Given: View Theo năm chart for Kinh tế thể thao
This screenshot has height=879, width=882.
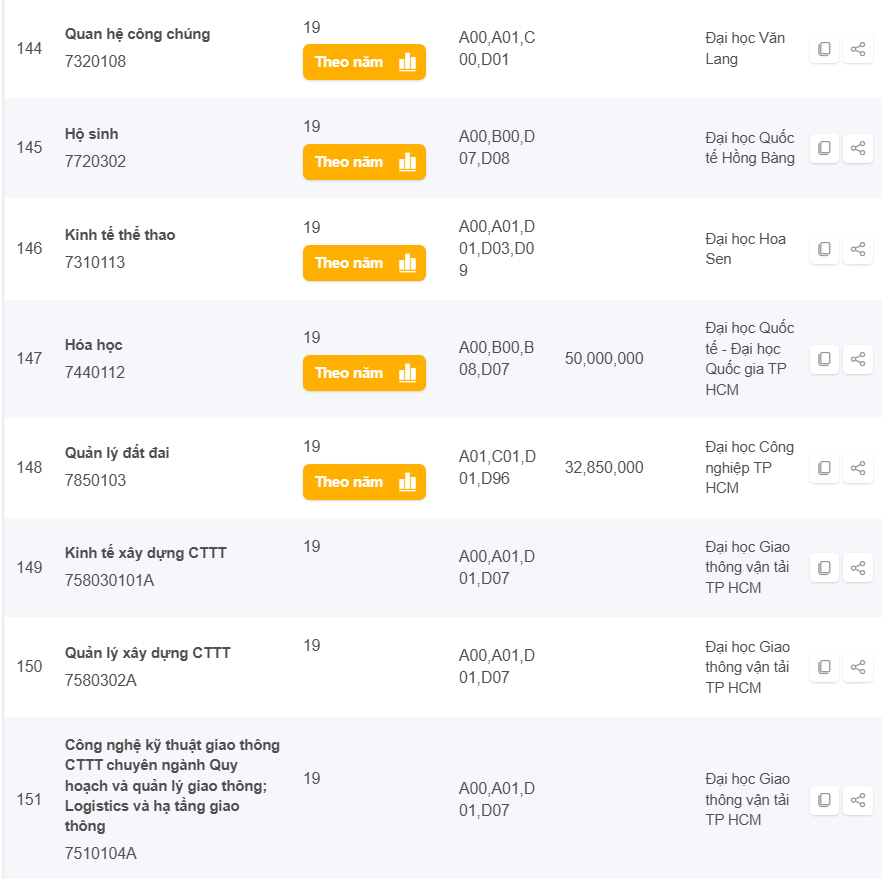Looking at the screenshot, I should (x=364, y=263).
